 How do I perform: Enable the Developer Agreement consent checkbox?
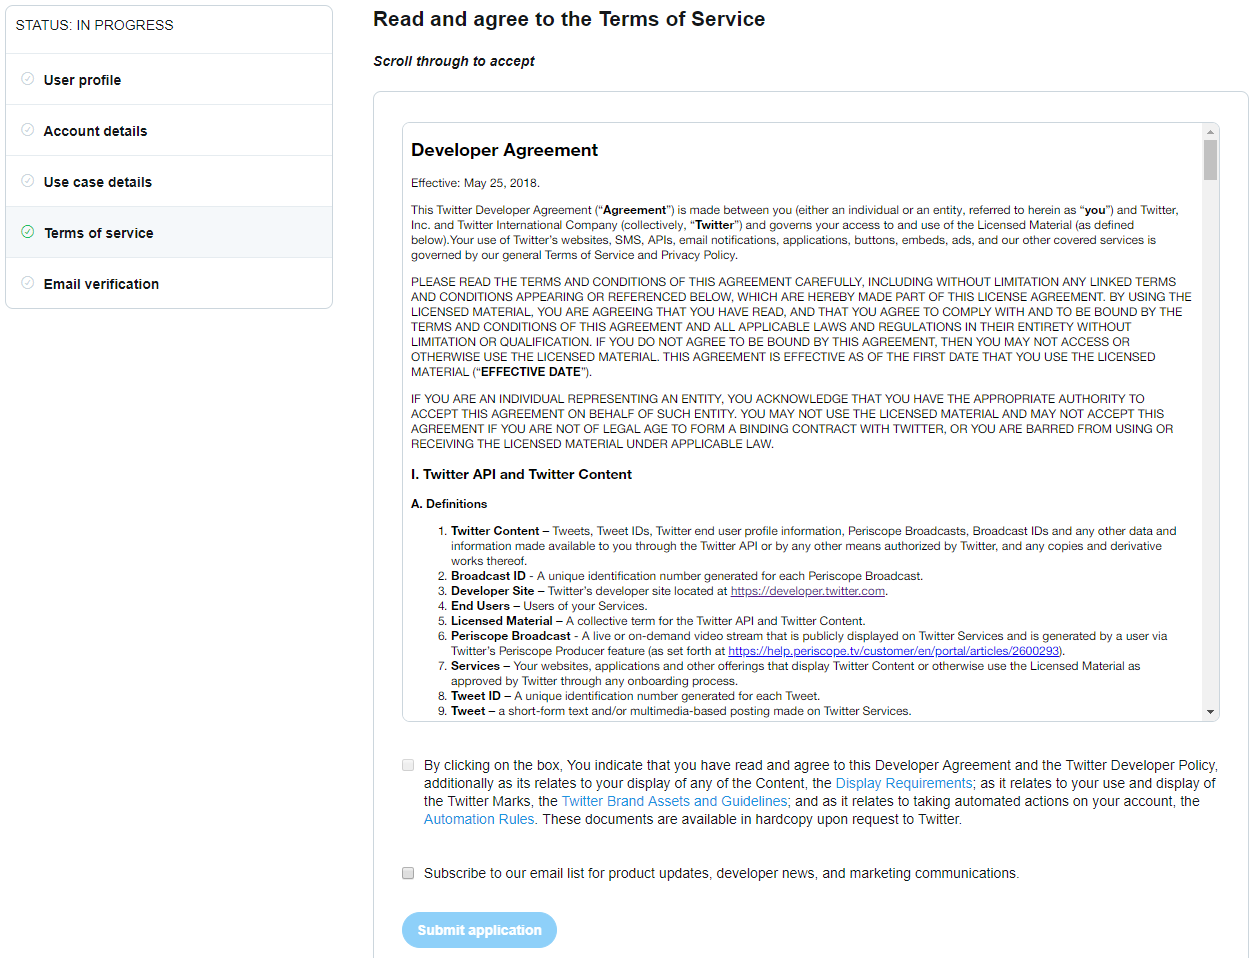tap(407, 764)
